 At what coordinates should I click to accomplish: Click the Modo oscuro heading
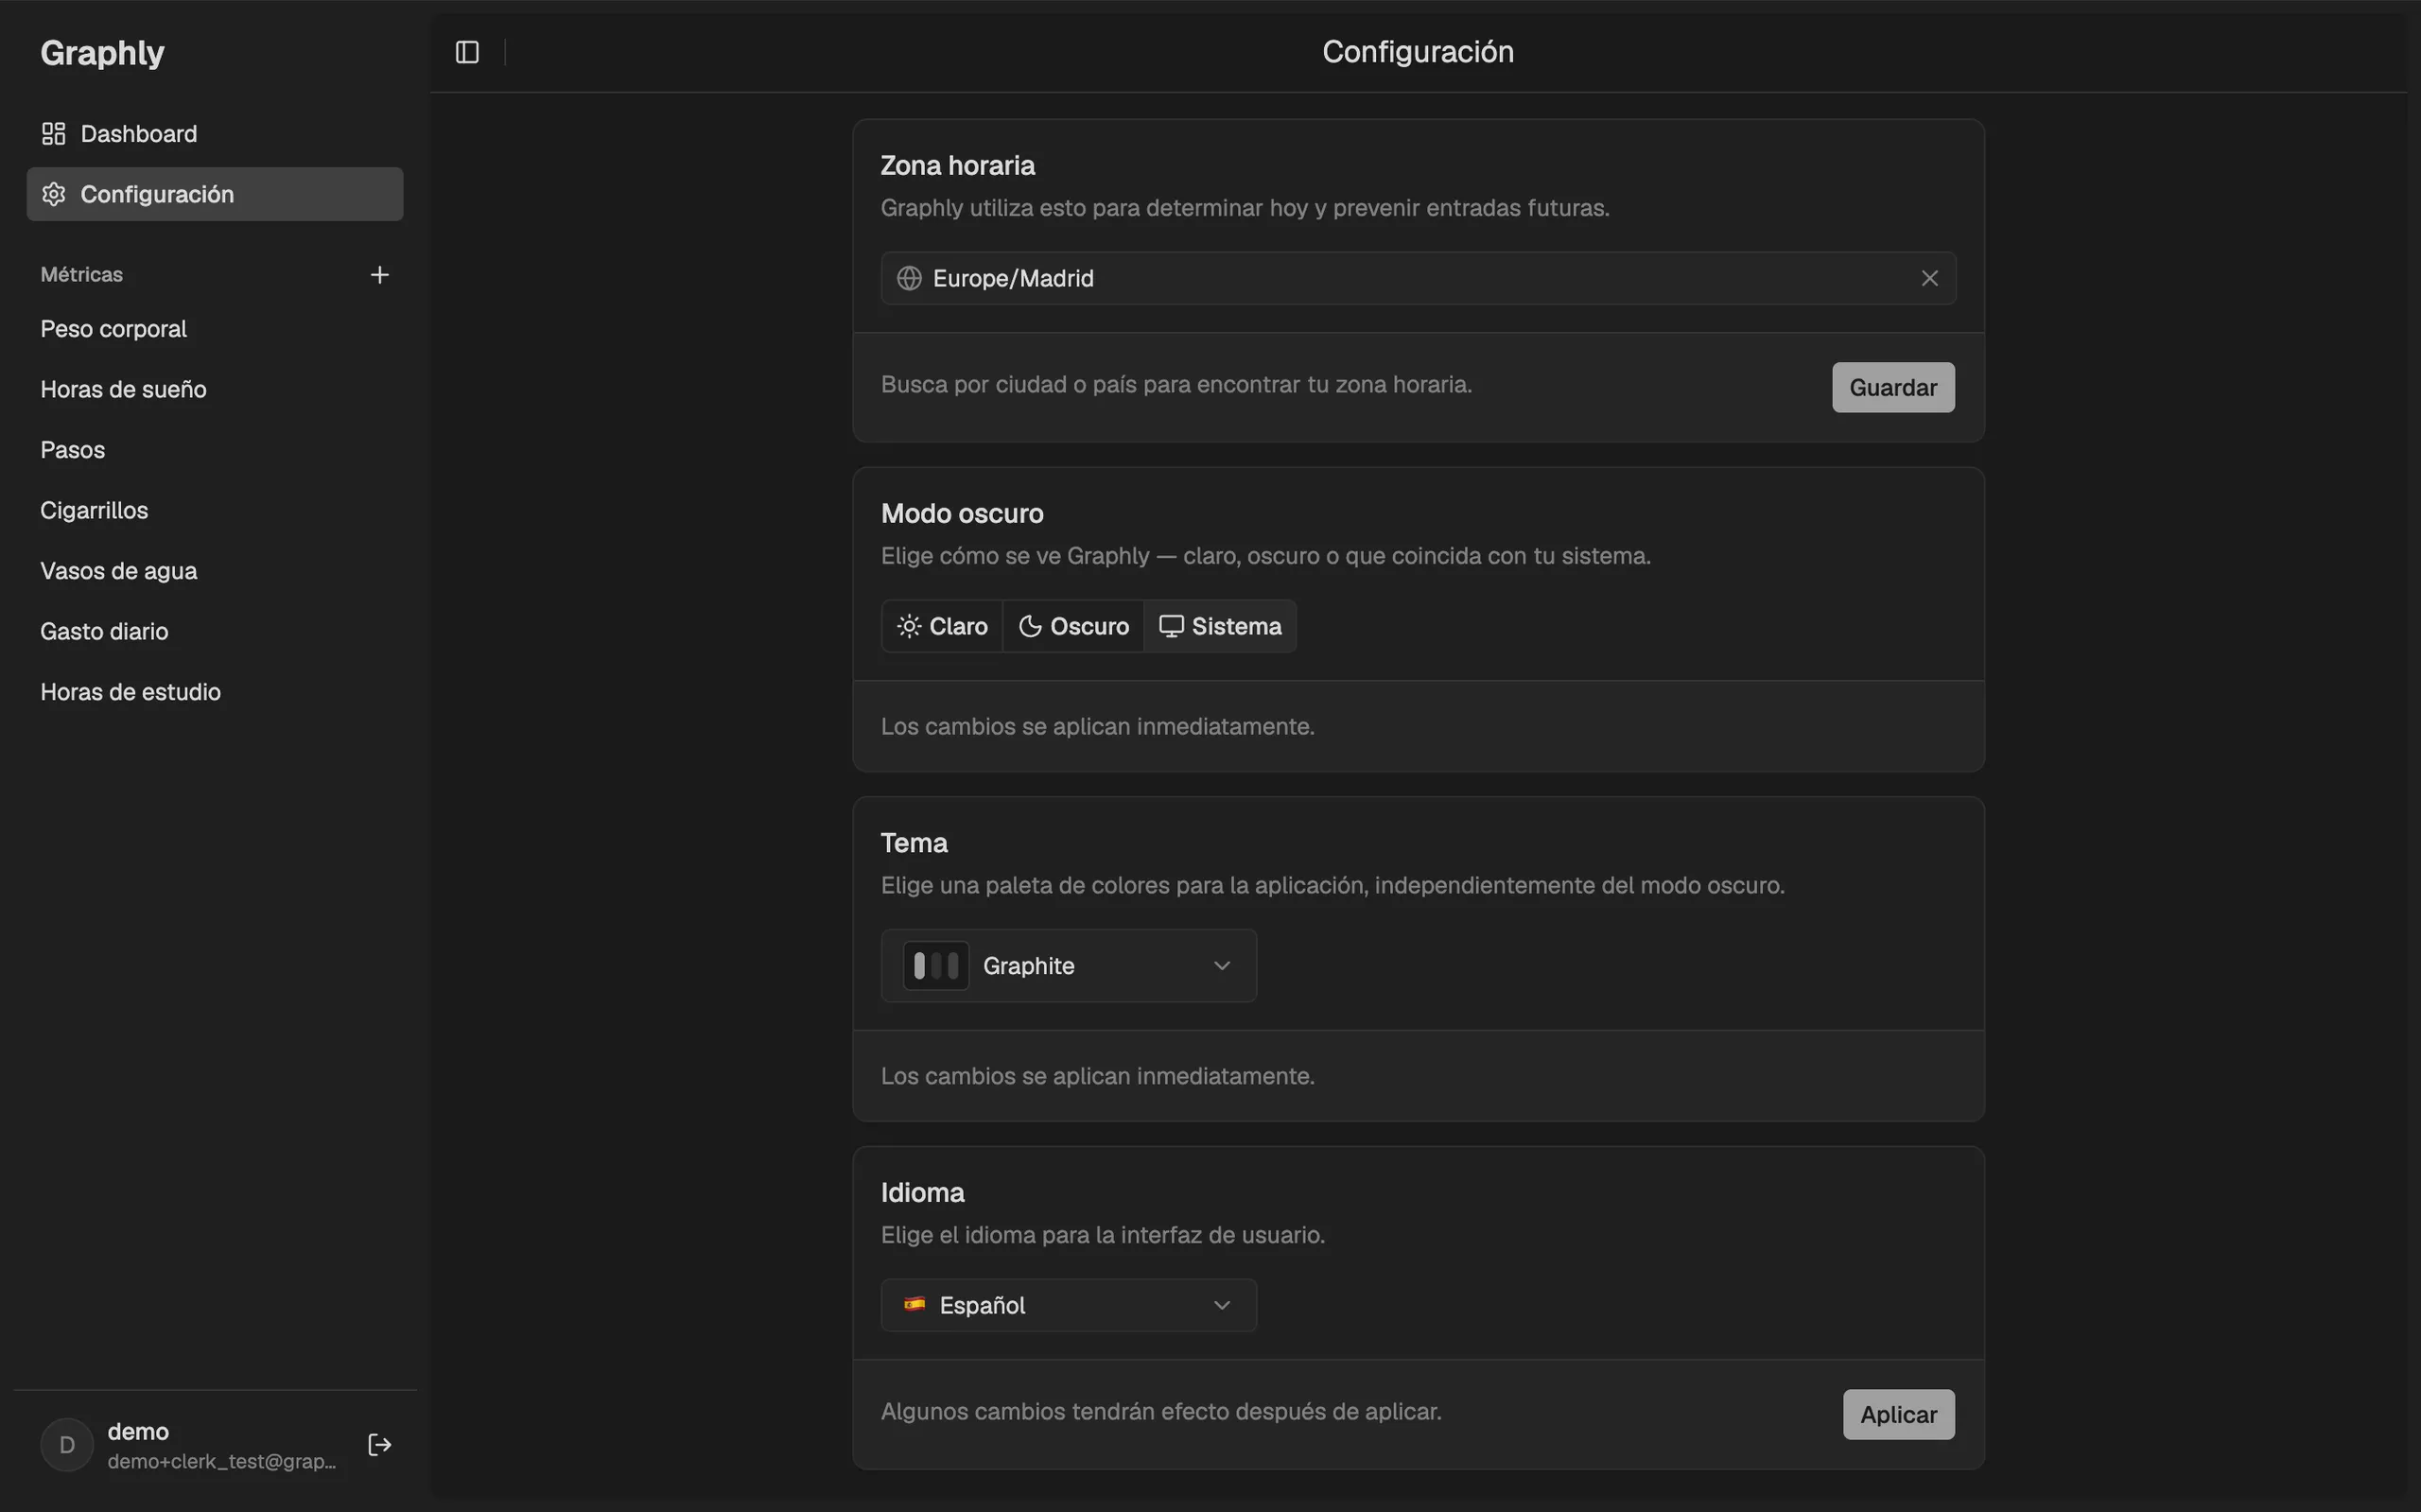pyautogui.click(x=961, y=513)
